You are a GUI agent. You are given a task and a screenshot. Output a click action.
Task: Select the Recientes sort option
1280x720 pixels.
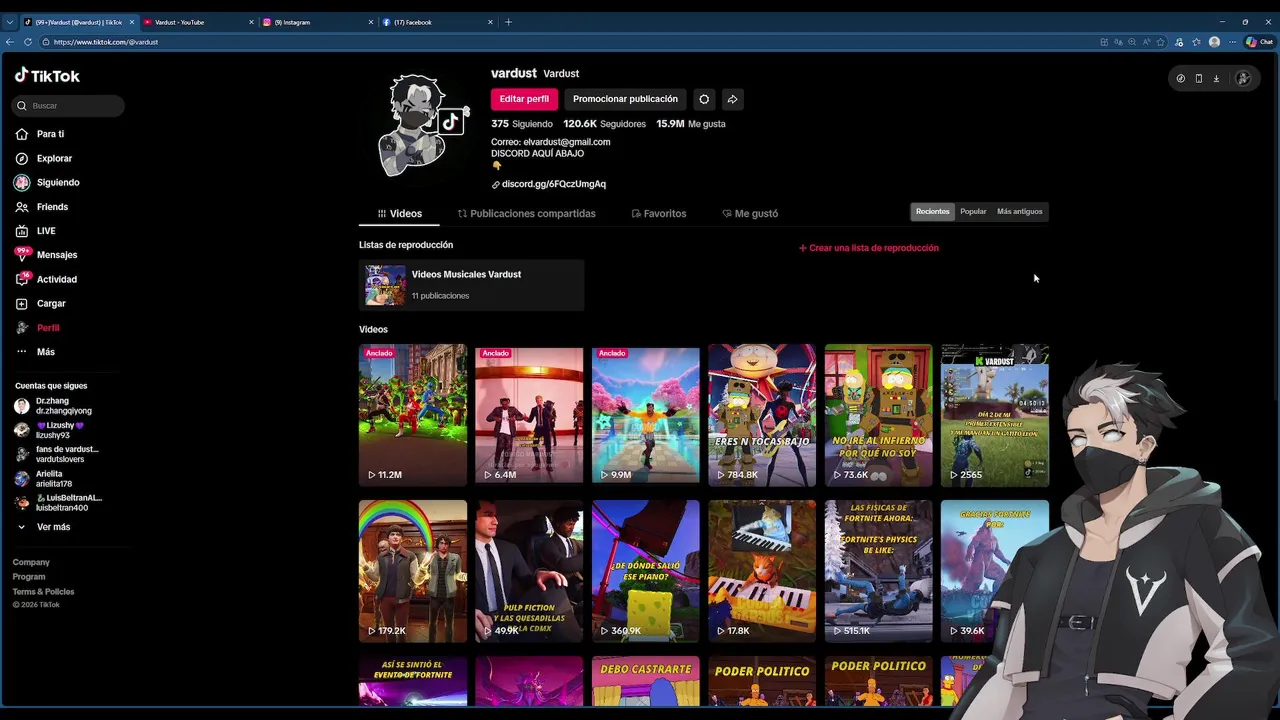932,212
